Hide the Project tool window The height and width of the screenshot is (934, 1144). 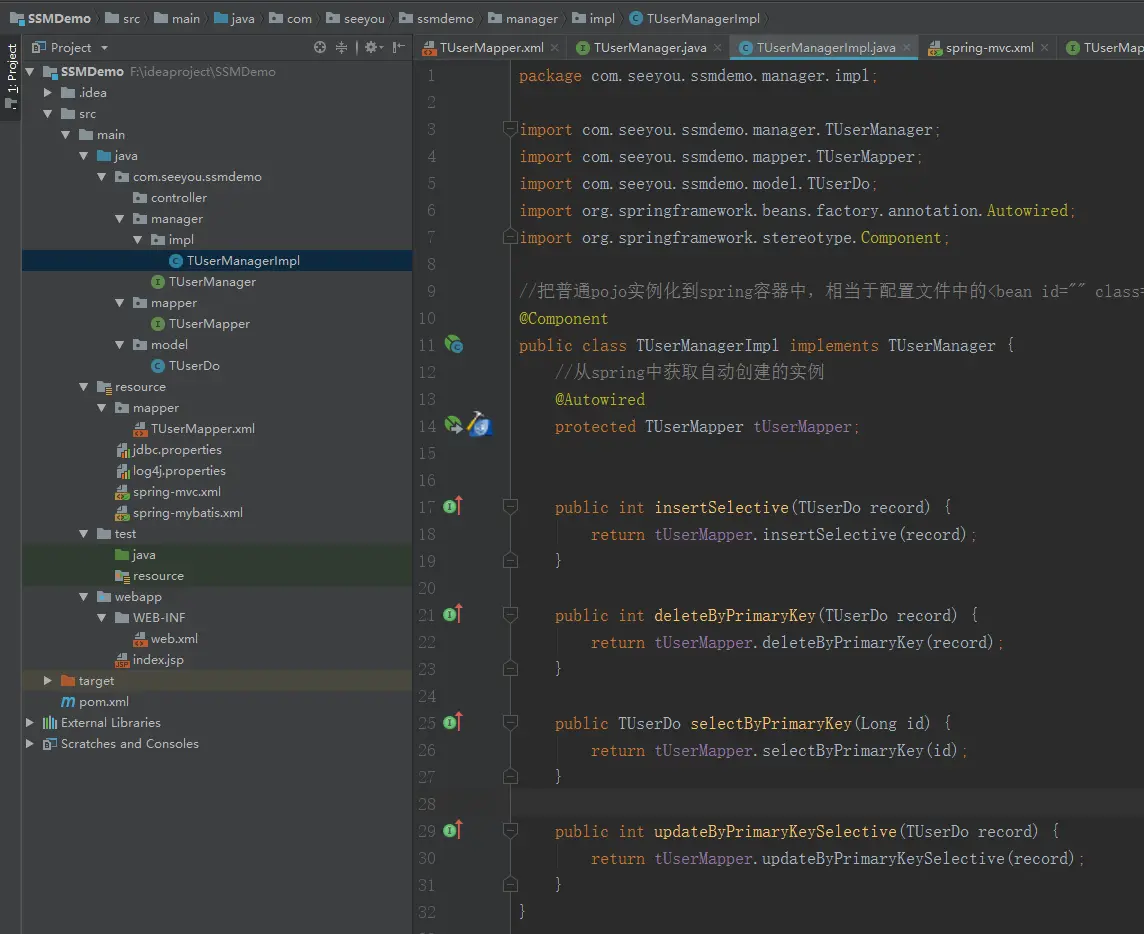click(x=398, y=47)
